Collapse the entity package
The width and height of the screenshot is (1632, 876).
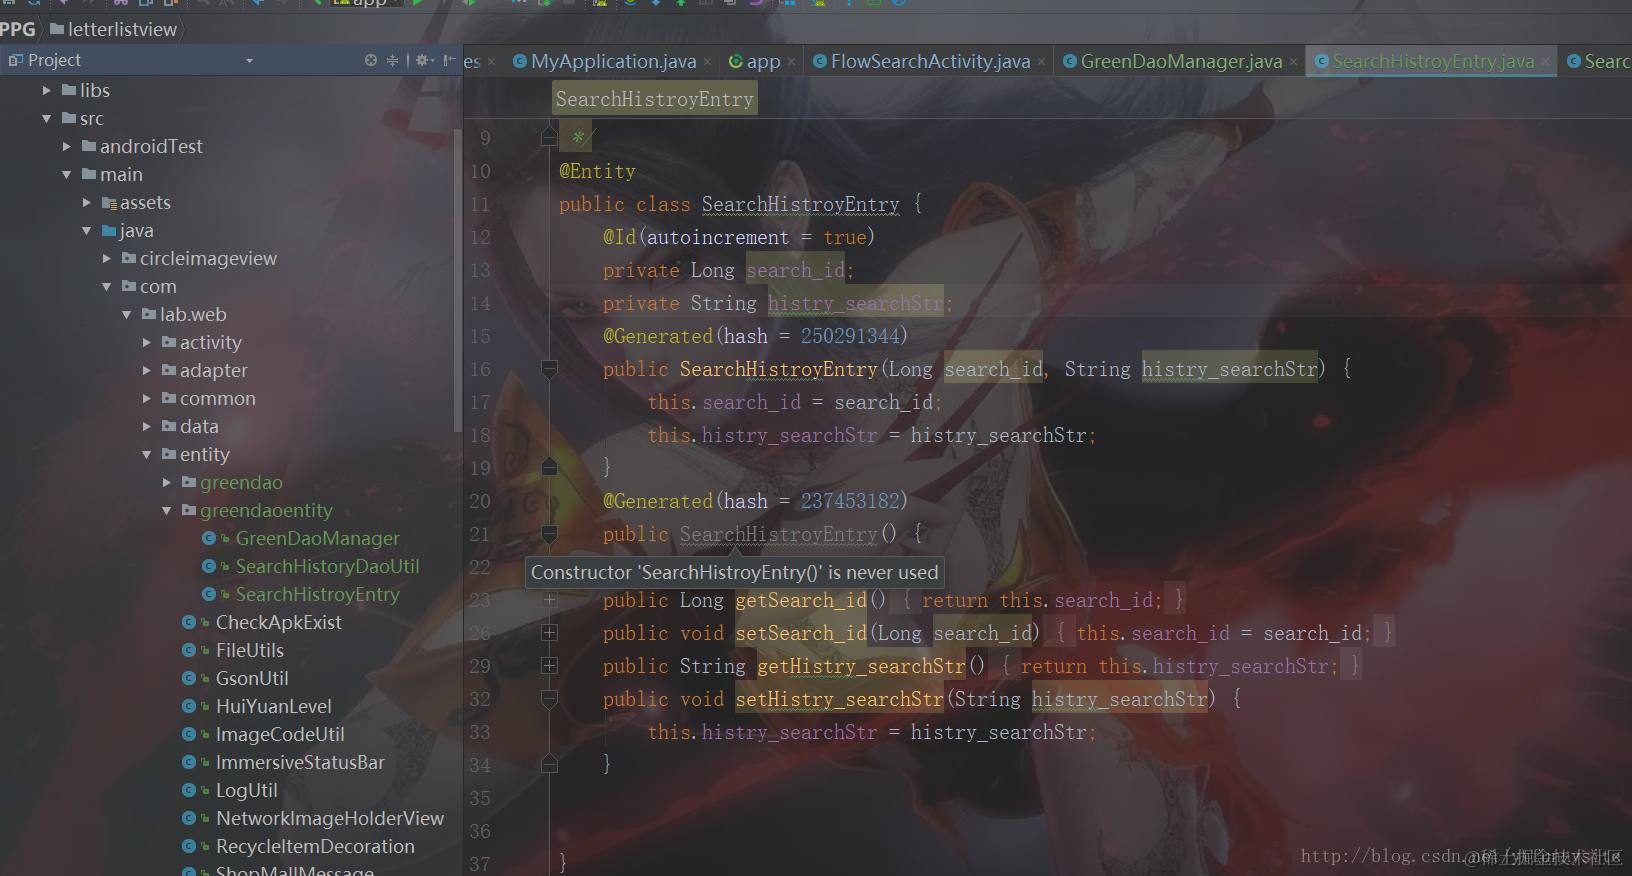[x=147, y=454]
